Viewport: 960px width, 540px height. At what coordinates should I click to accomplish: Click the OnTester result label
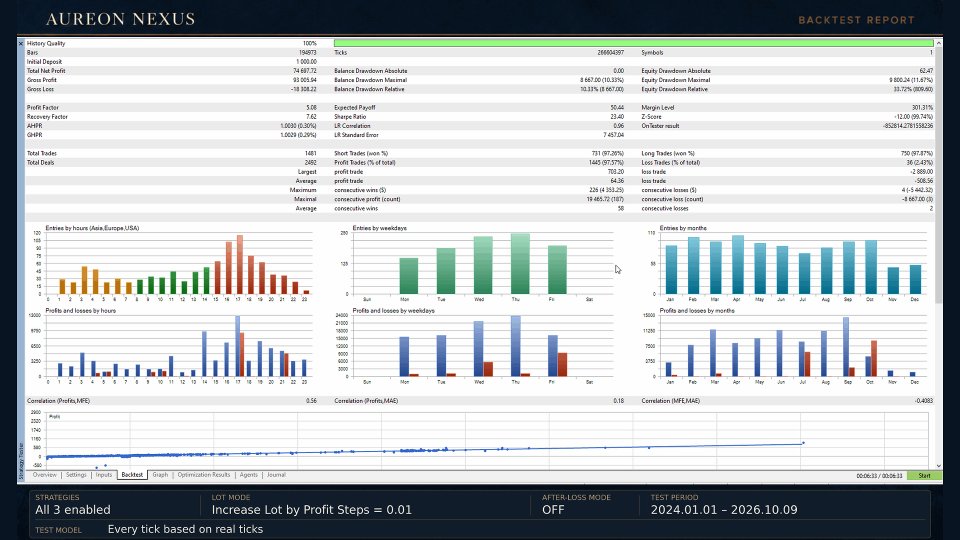tap(660, 126)
